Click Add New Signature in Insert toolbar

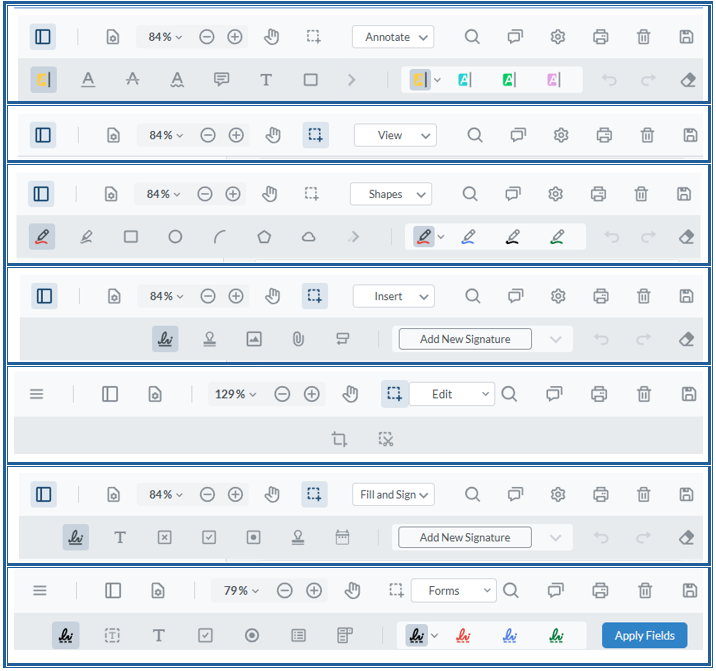(x=465, y=339)
